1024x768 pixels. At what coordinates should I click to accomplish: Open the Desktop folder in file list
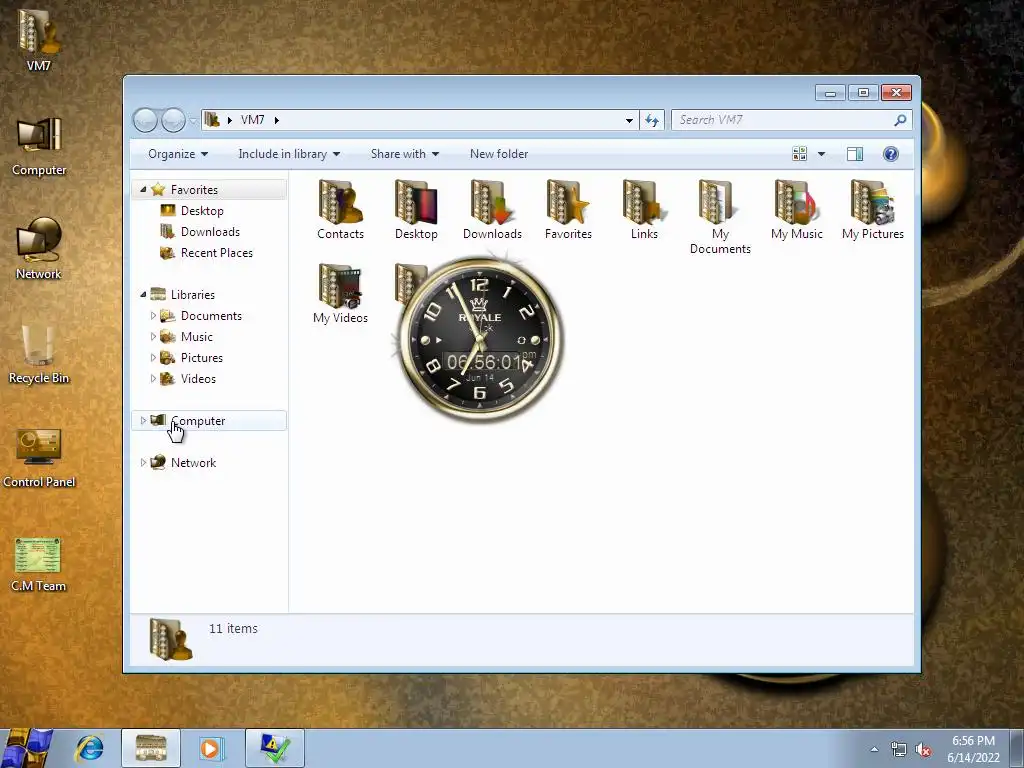[x=416, y=210]
